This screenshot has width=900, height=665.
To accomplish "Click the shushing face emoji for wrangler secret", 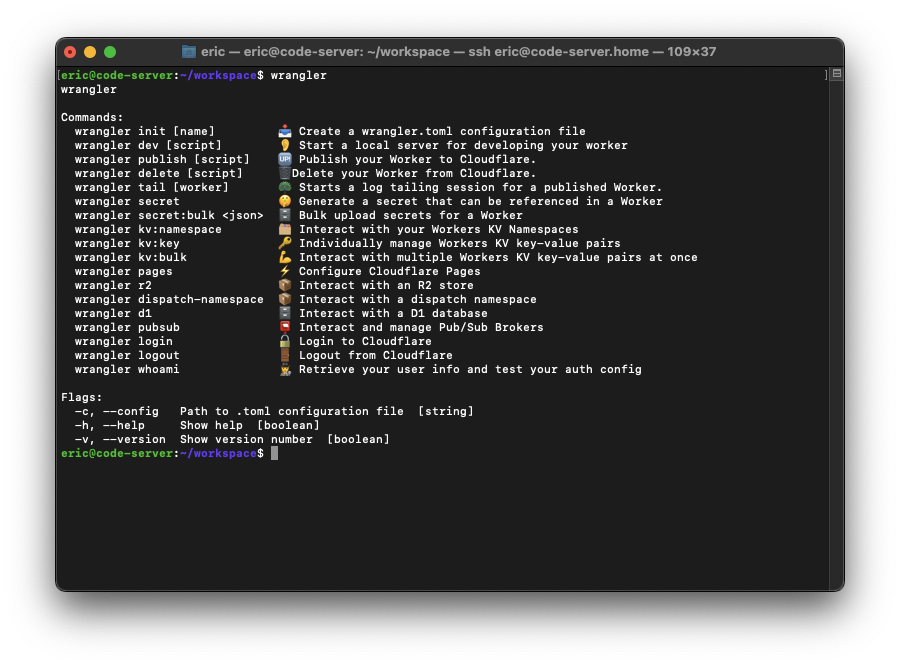I will click(285, 201).
